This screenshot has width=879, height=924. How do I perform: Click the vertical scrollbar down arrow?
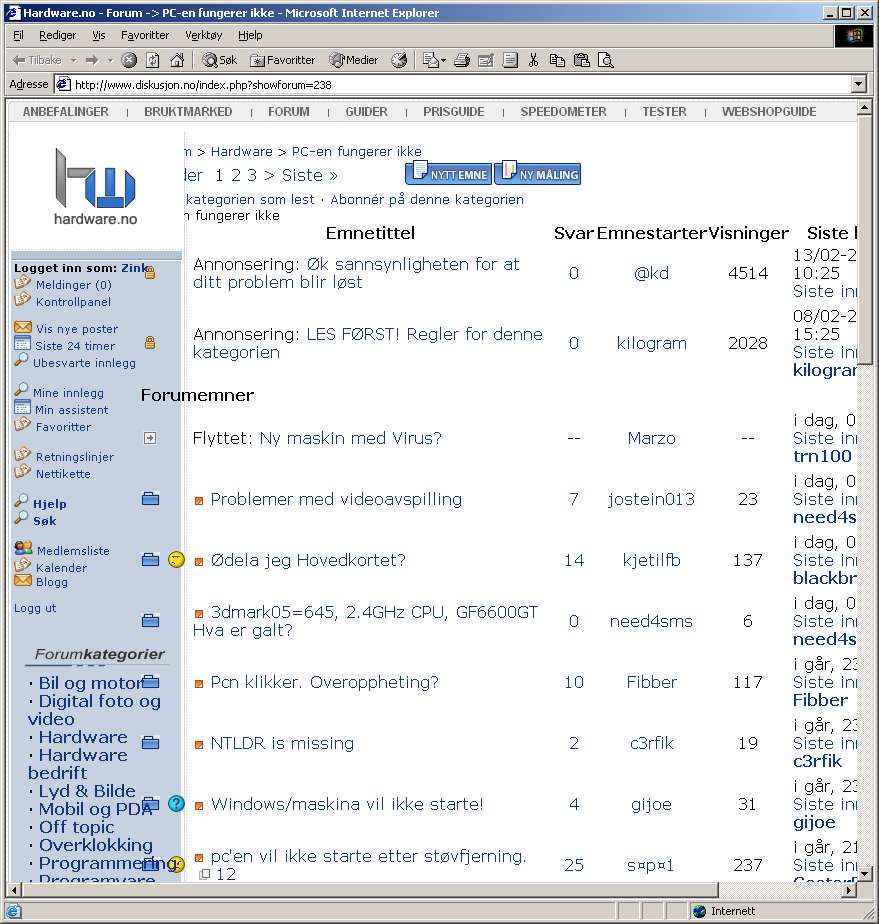(x=864, y=873)
